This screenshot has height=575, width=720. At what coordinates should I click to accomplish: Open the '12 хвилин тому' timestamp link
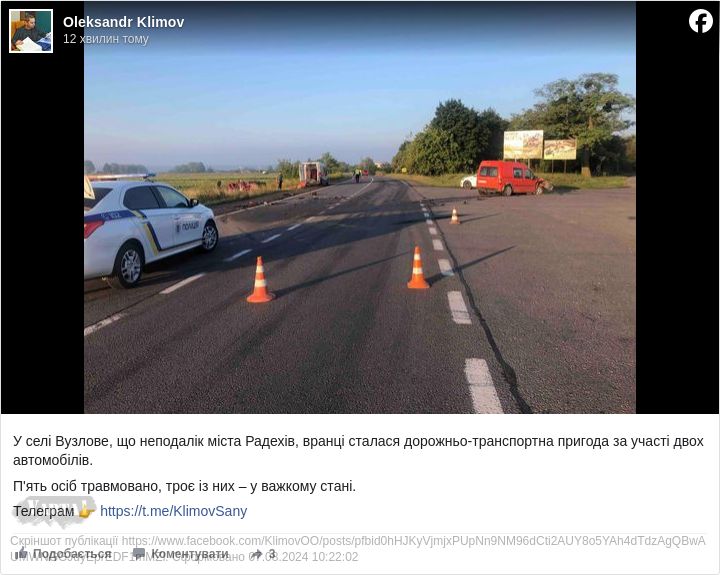[106, 39]
